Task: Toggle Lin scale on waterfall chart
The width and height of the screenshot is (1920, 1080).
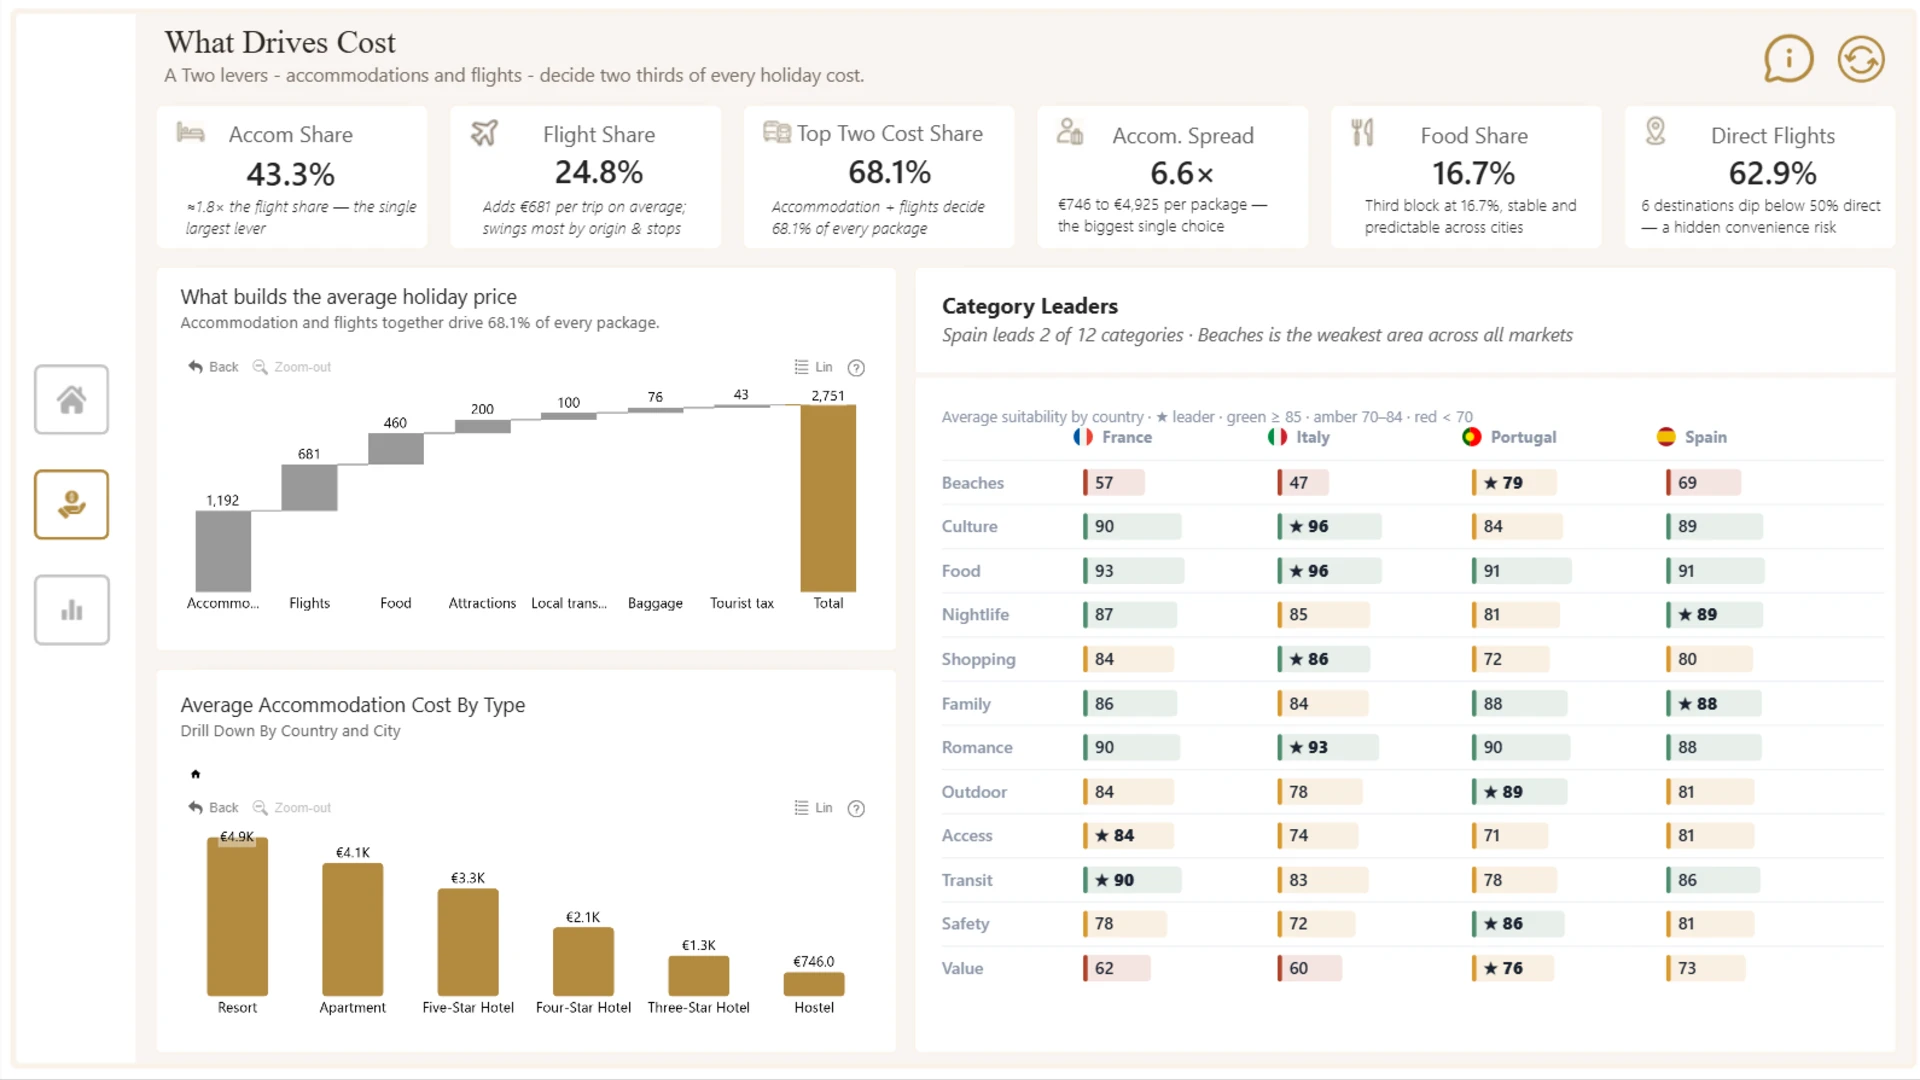Action: tap(813, 367)
